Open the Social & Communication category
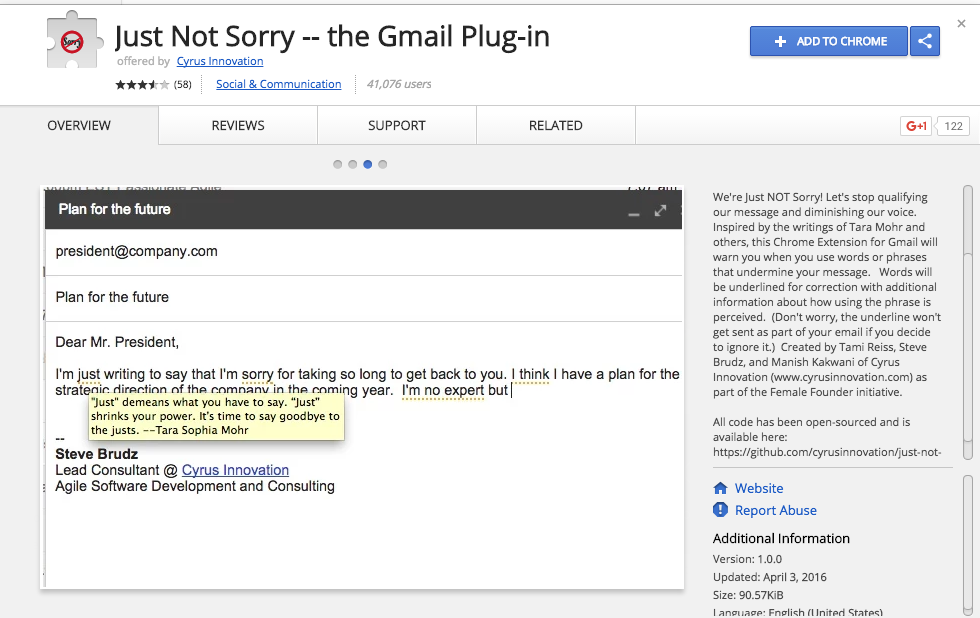This screenshot has height=618, width=980. 279,84
